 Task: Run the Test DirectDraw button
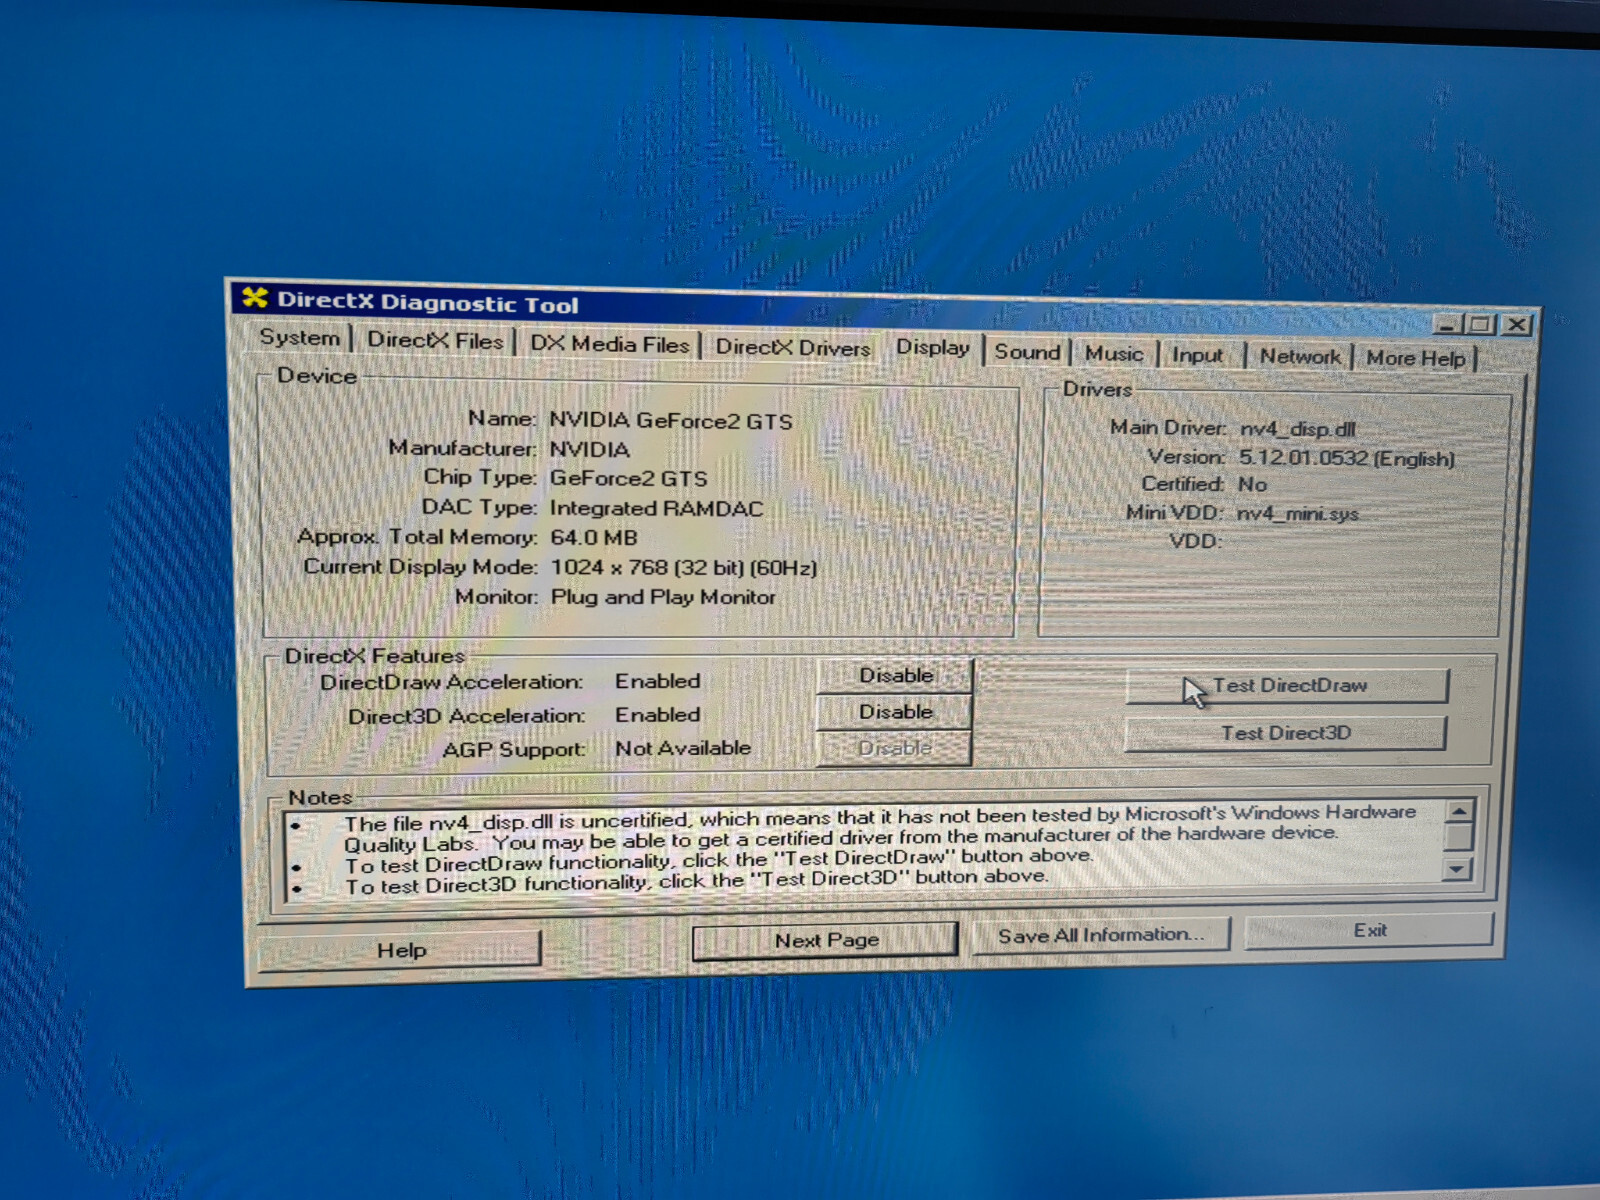[1287, 686]
